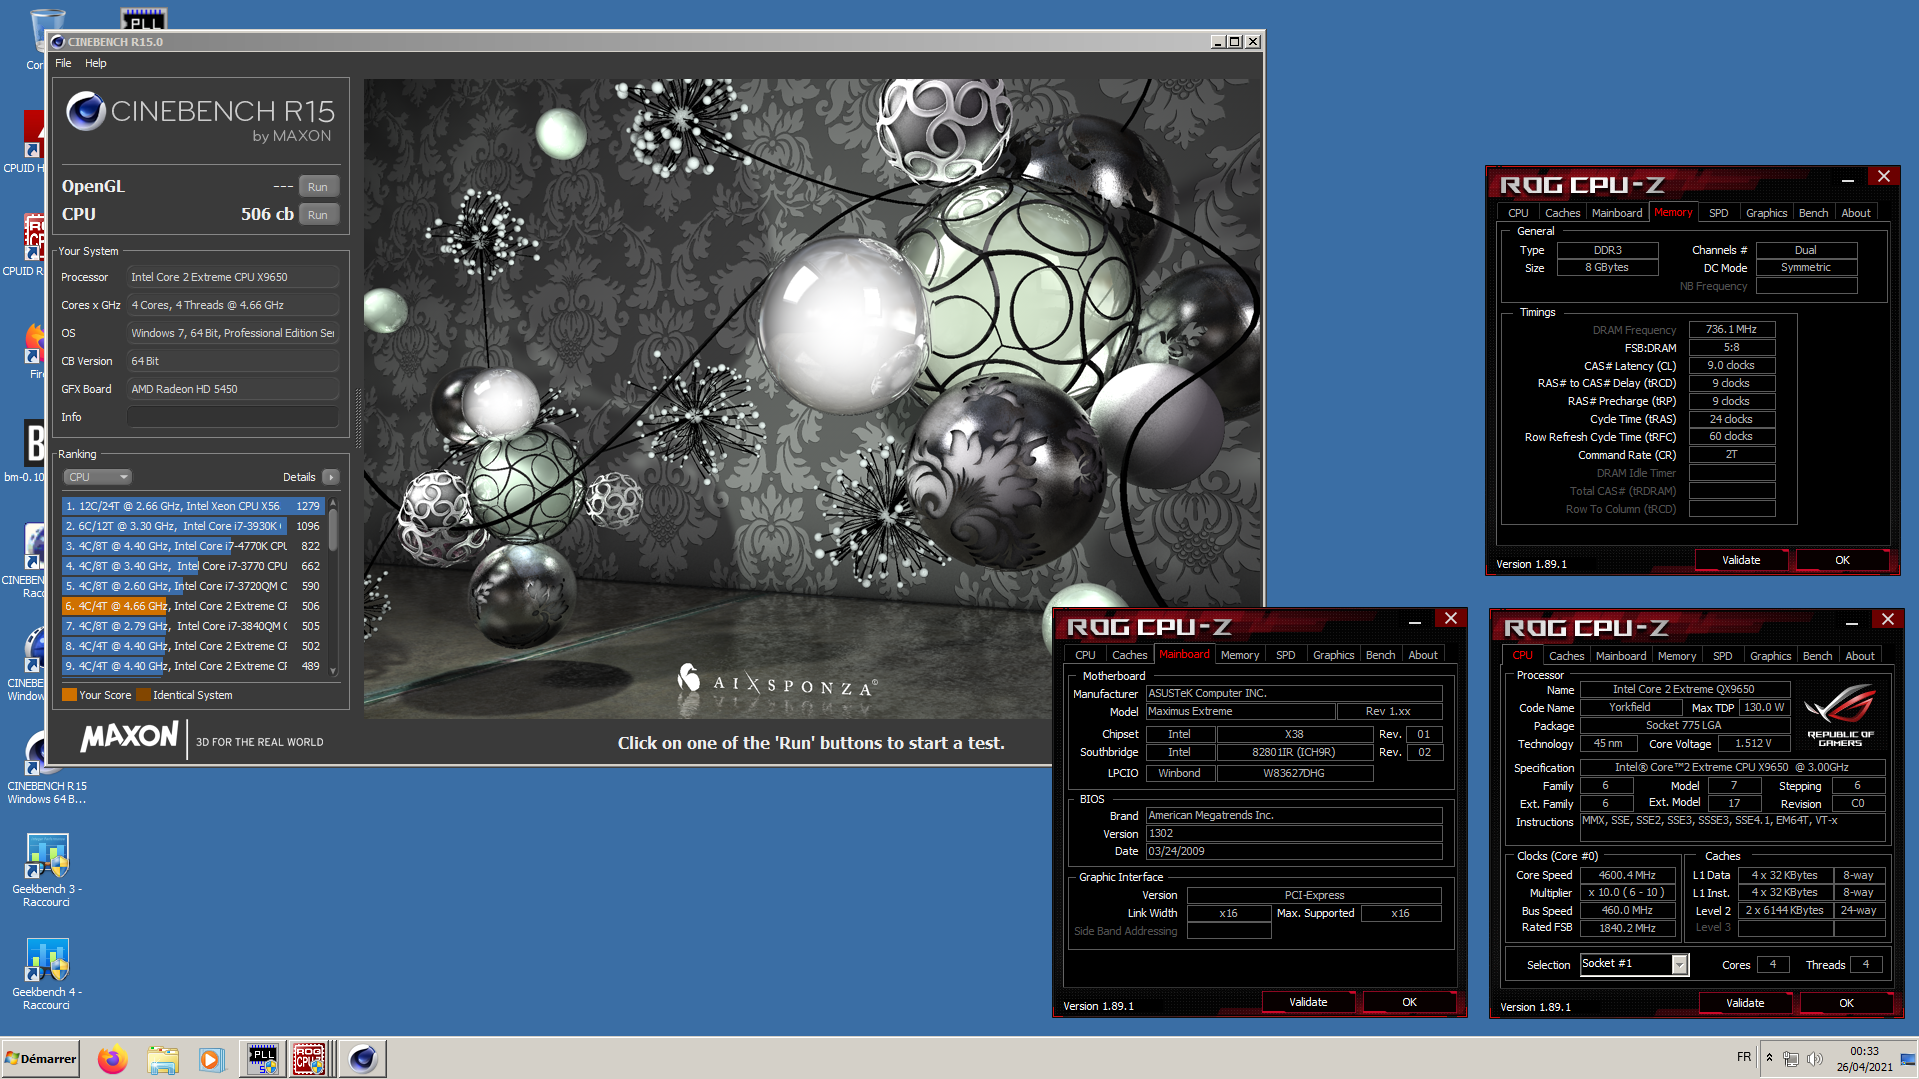Switch to PLL app in taskbar
Screen dimensions: 1919x1079
263,1059
